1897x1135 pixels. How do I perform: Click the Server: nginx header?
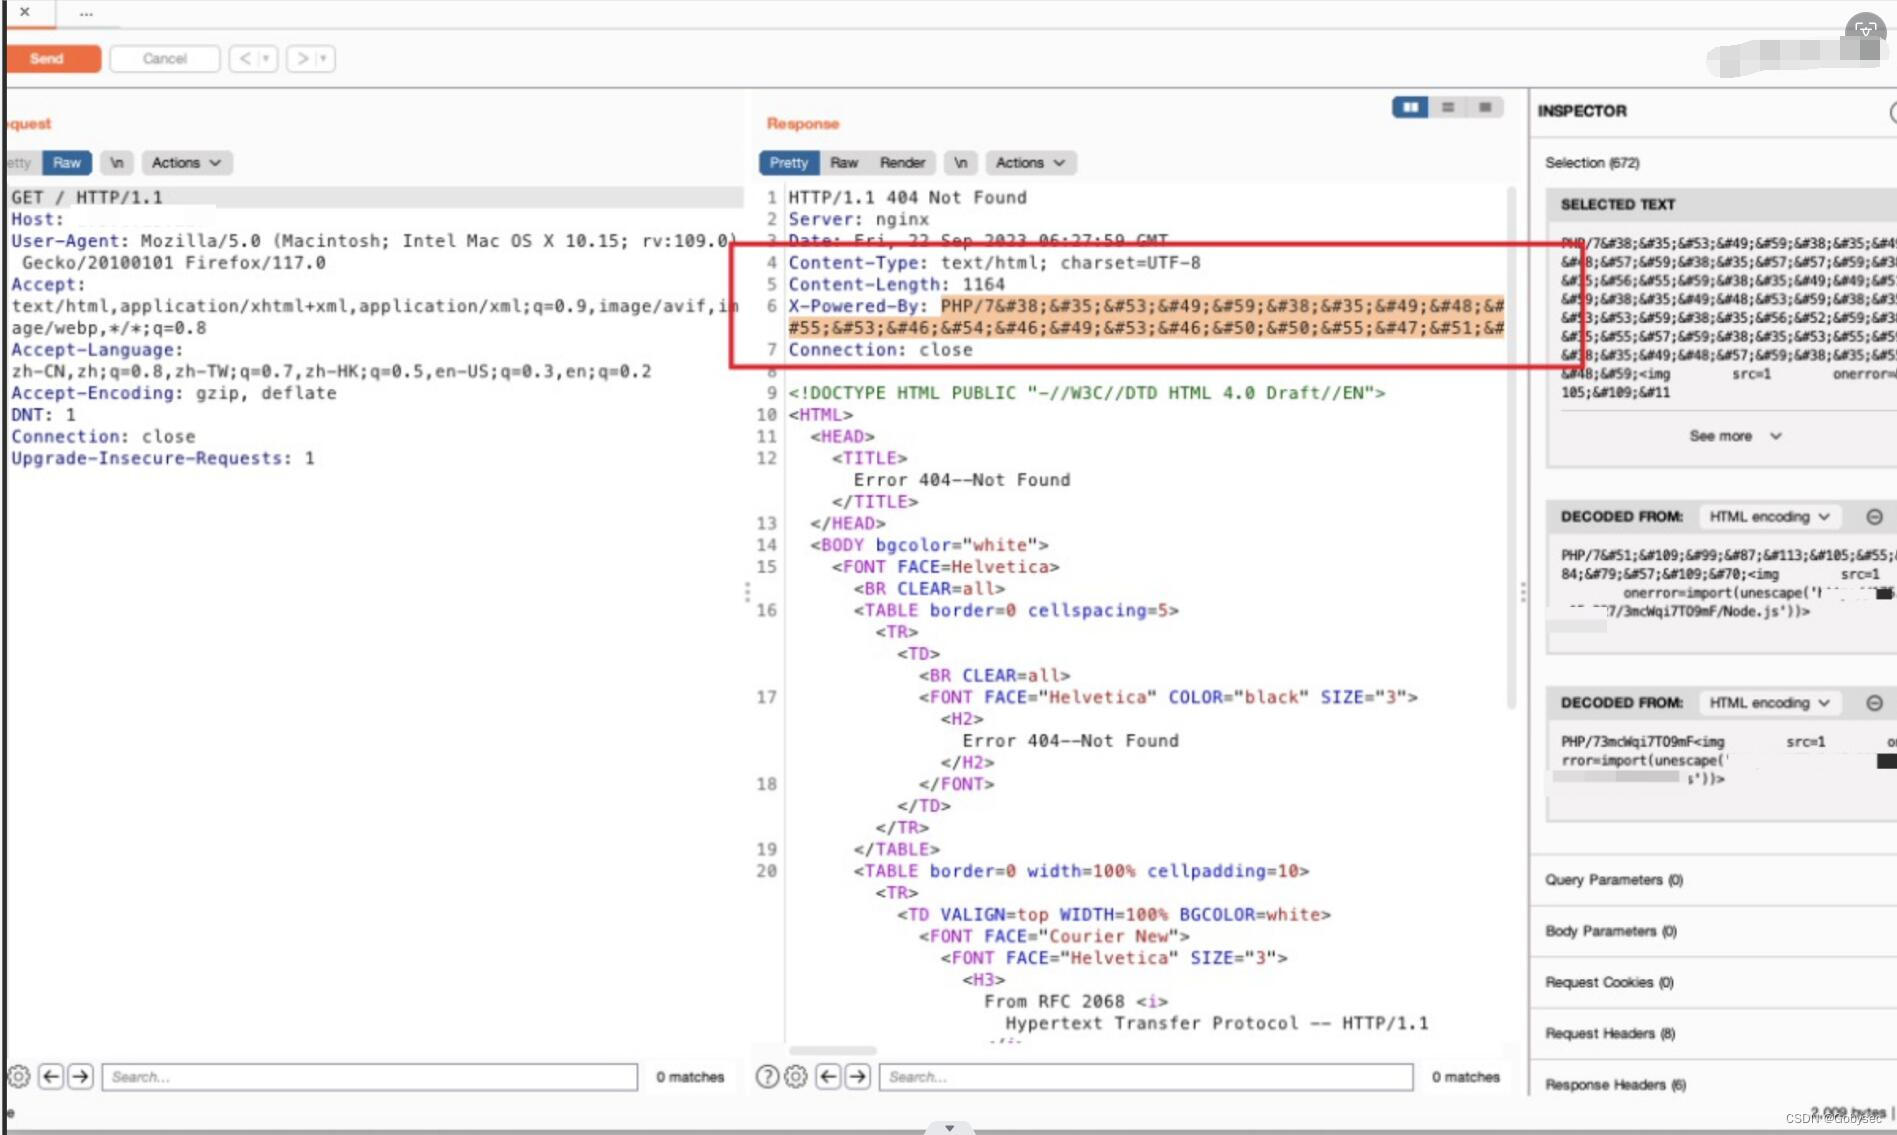tap(858, 219)
